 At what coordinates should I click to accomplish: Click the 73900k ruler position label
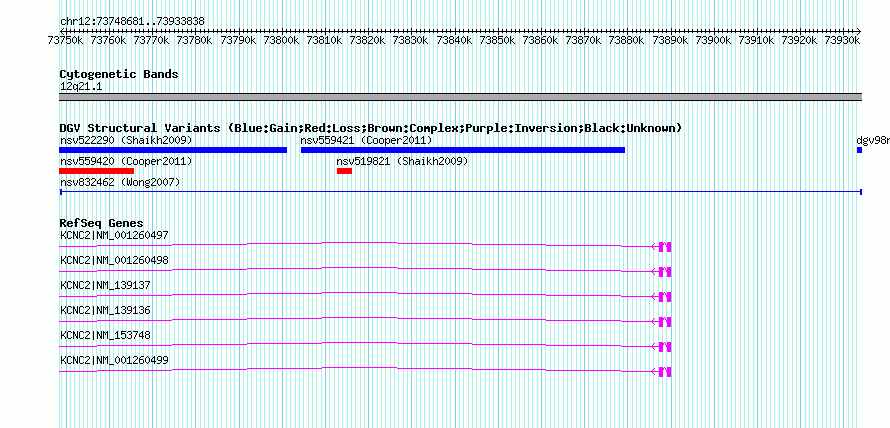[711, 40]
